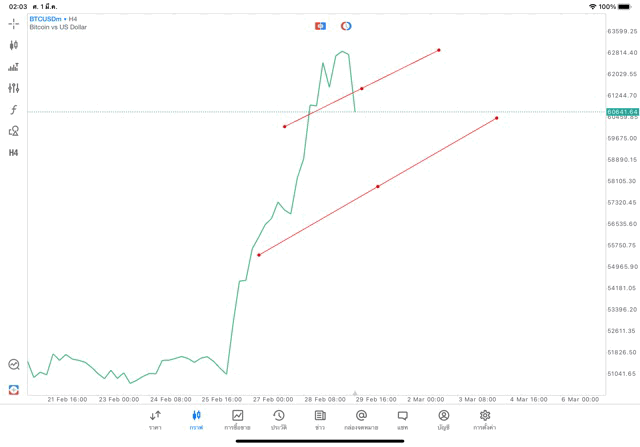The image size is (640, 447).
Task: Open chart search magnifier icon
Action: 13,365
